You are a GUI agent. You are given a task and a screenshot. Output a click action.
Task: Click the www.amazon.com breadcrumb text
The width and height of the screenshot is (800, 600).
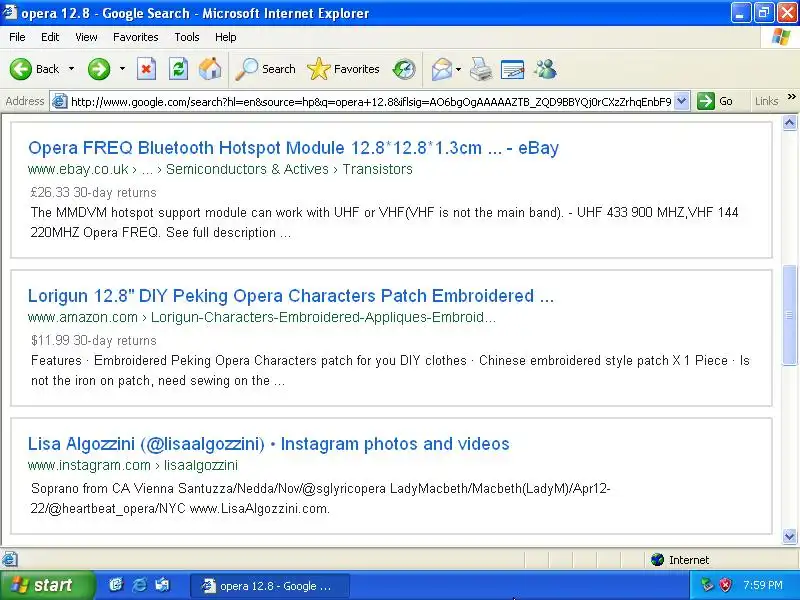point(83,317)
